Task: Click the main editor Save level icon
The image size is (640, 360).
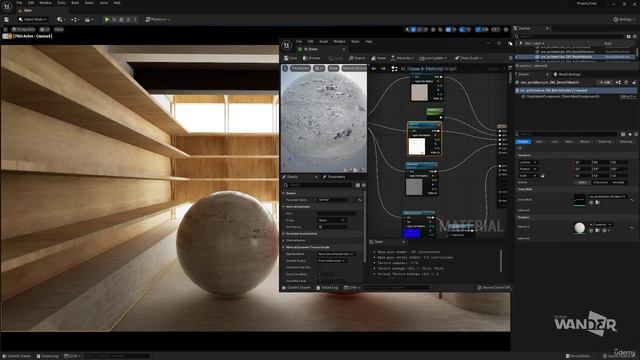Action: tap(7, 19)
